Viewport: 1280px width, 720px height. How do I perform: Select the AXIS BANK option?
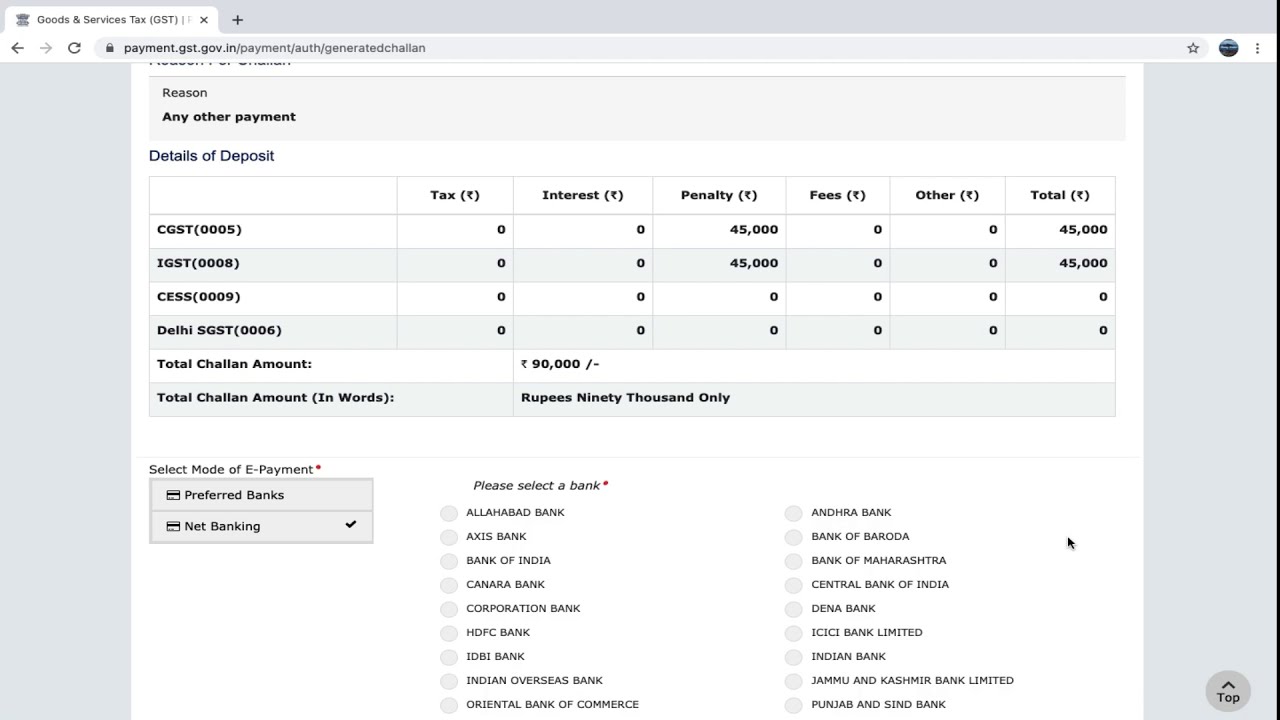tap(449, 537)
